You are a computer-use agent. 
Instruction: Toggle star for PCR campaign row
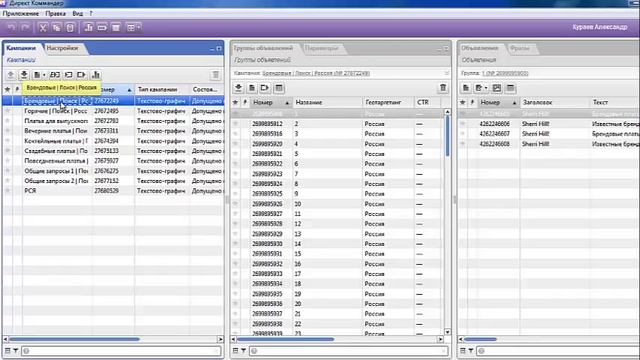coord(7,191)
